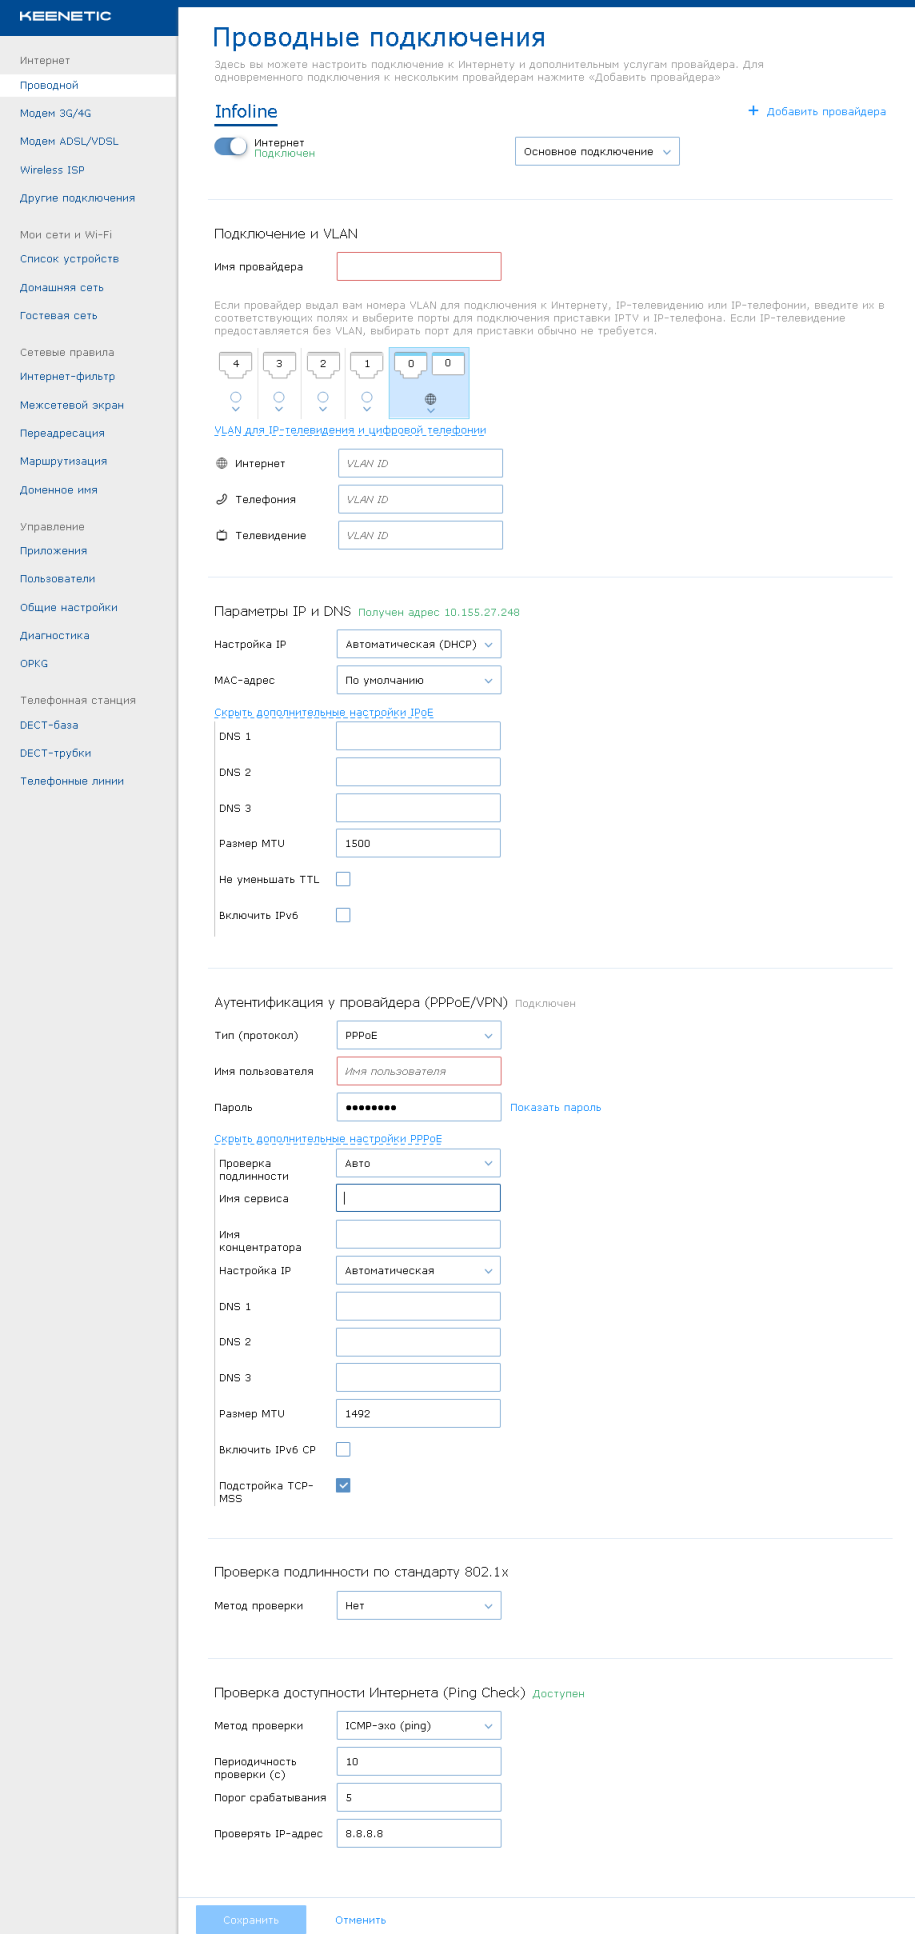This screenshot has height=1934, width=915.
Task: Open Доменное имя page
Action: click(59, 490)
